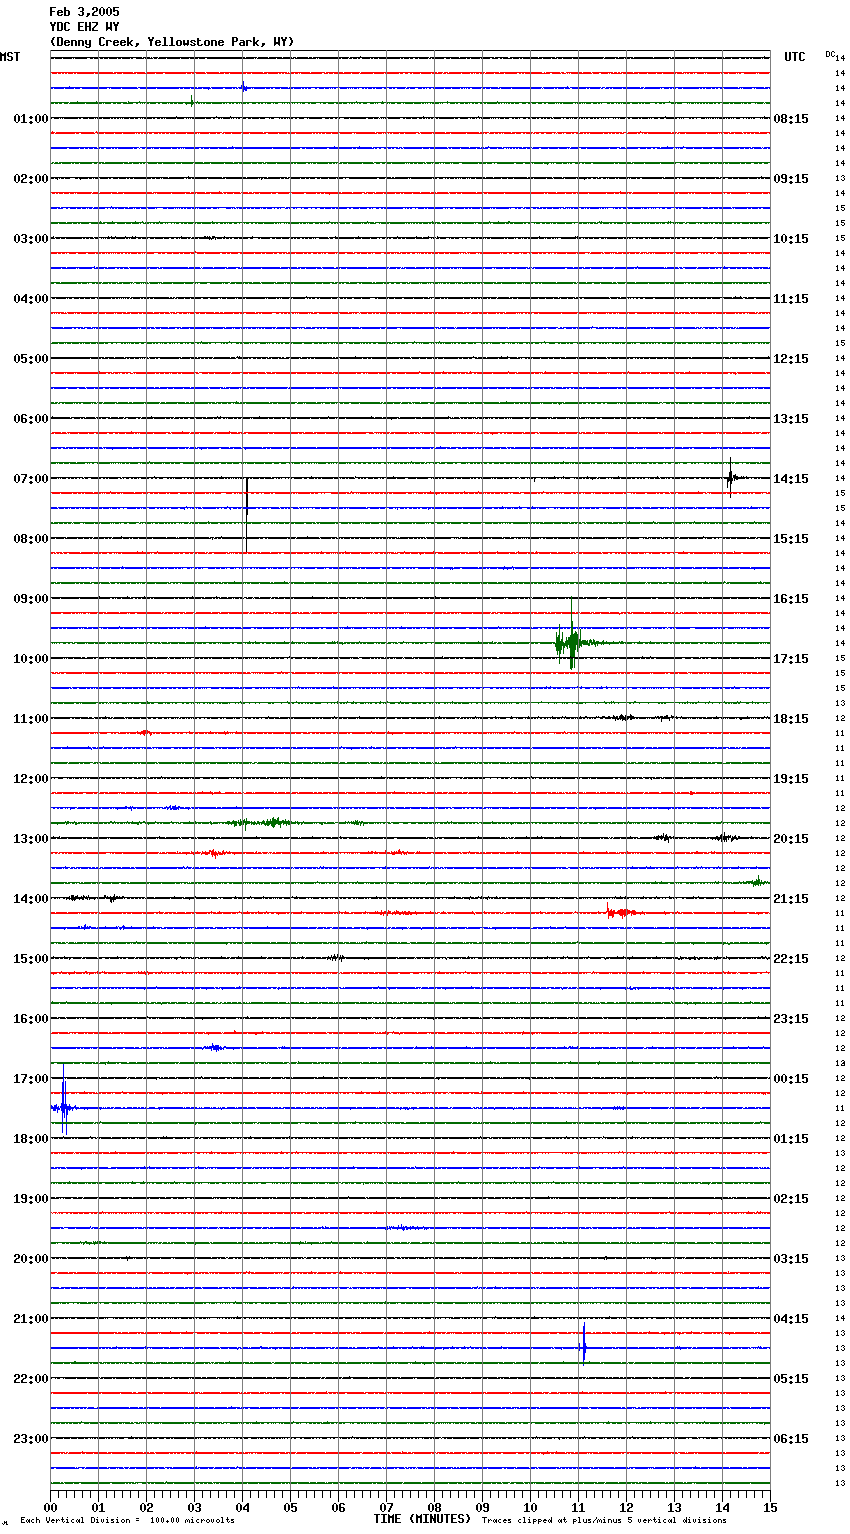850x1534 pixels.
Task: Click minute tick label '08' on x-axis
Action: [434, 1507]
